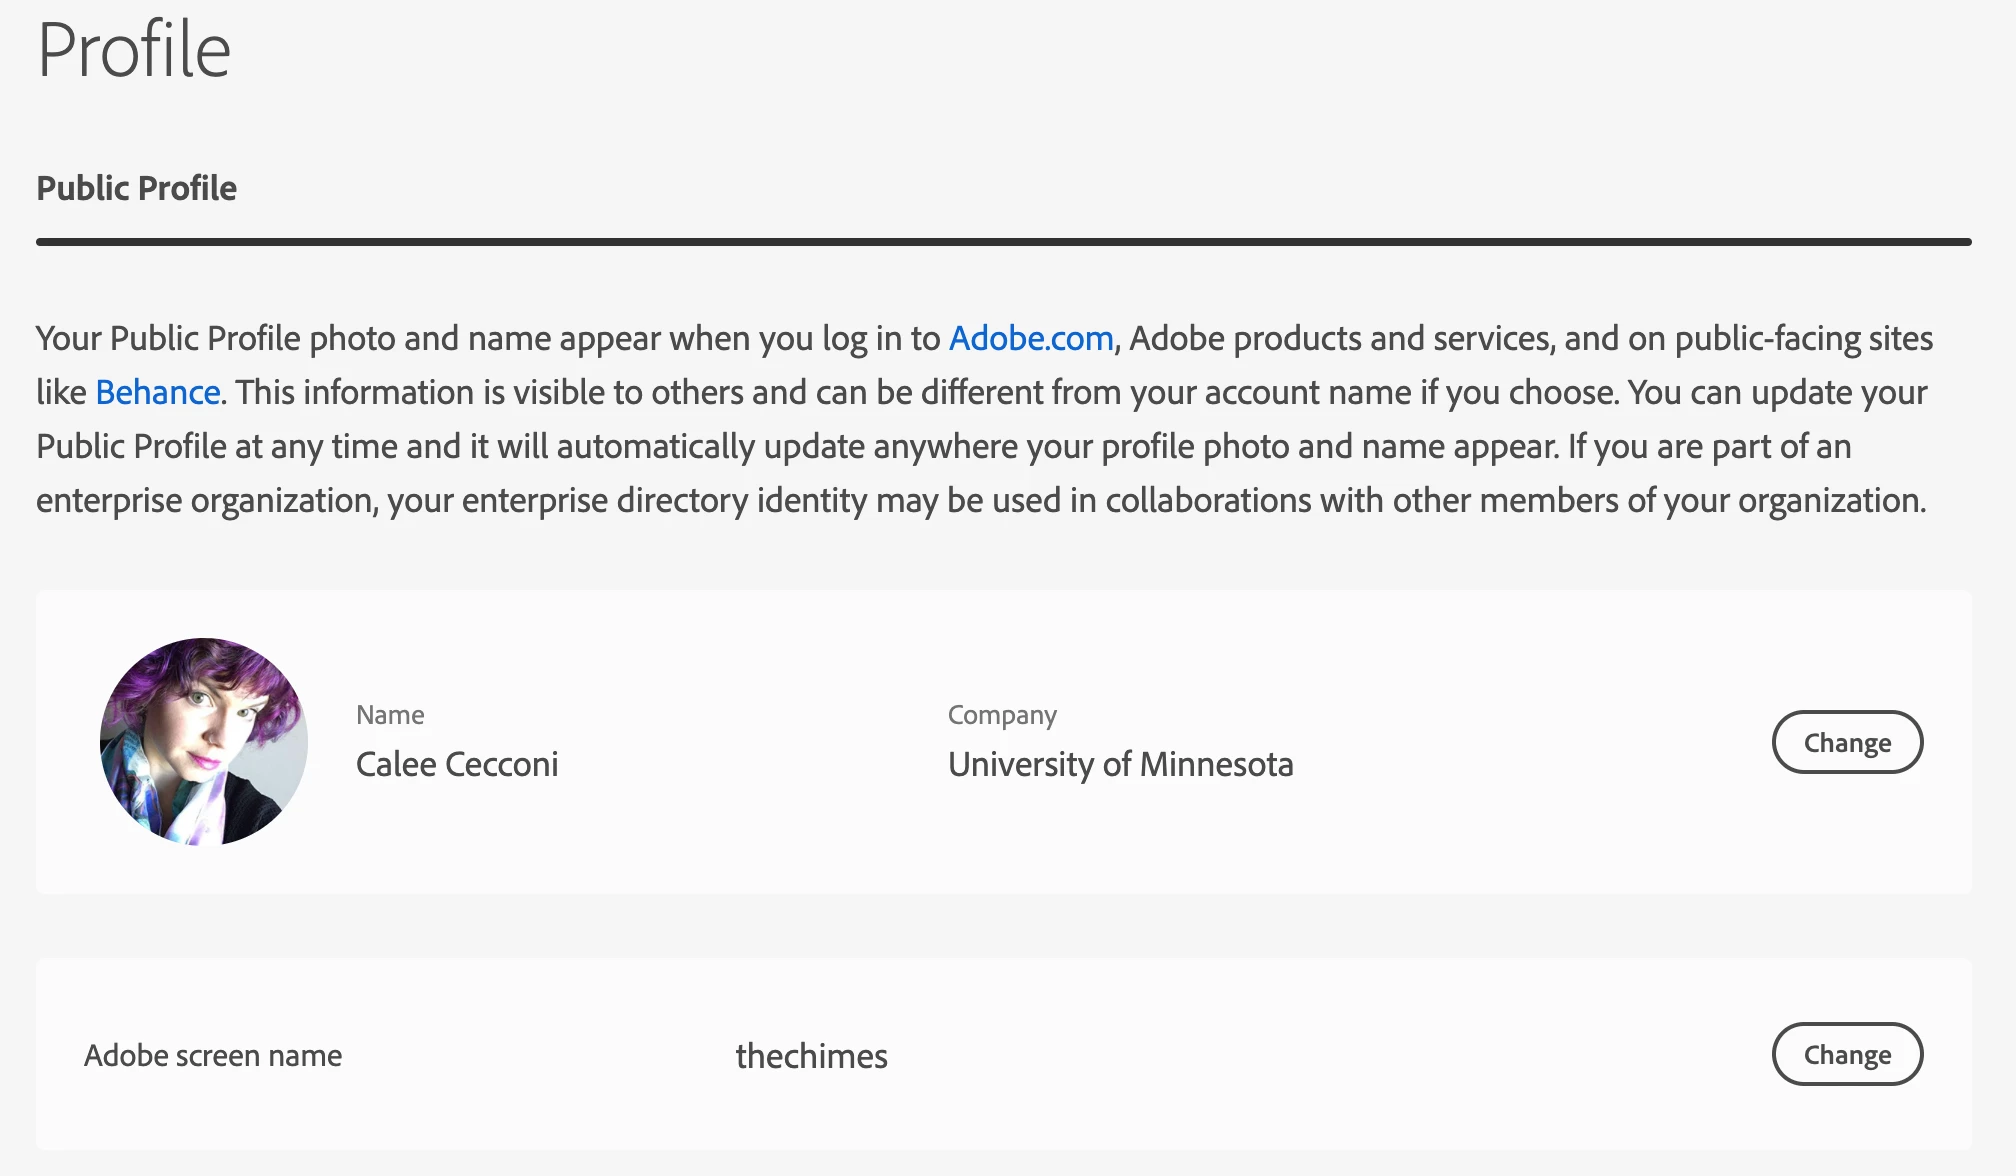Click the University of Minnesota company text
2016x1176 pixels.
[x=1121, y=764]
